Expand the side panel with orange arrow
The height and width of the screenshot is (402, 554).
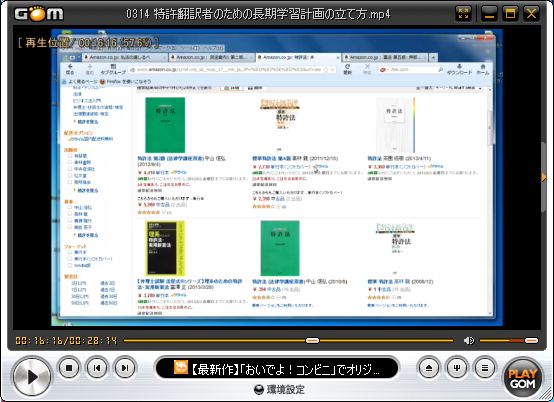click(x=544, y=177)
